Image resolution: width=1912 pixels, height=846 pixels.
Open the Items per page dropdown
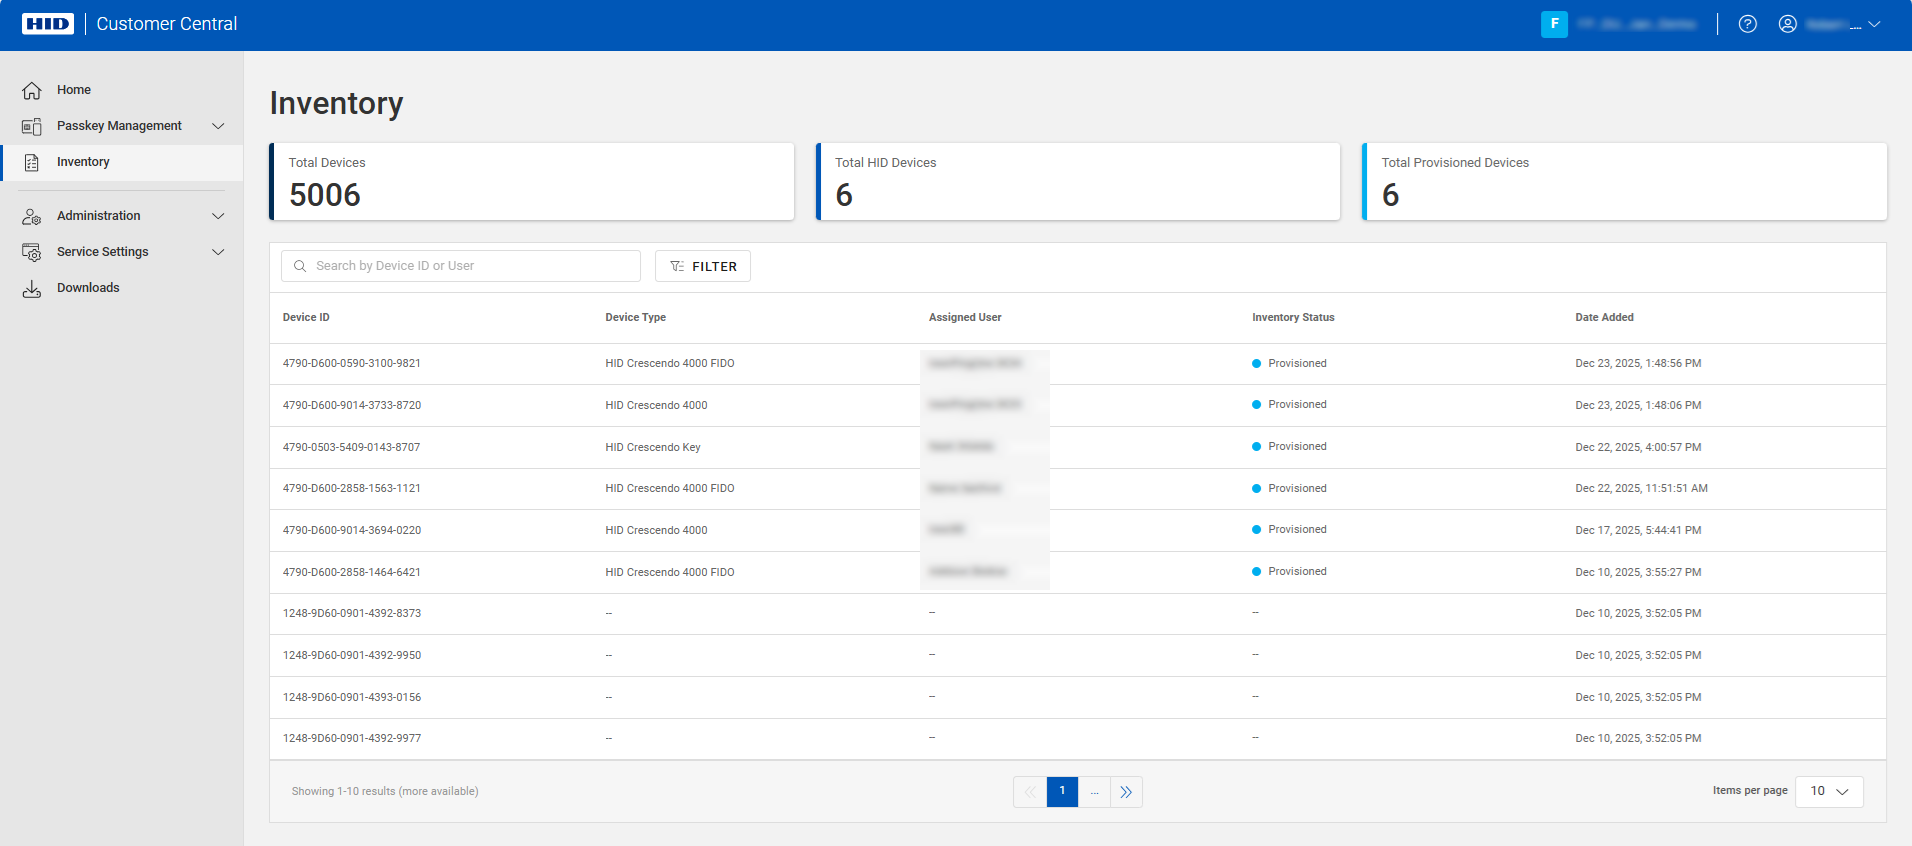[x=1828, y=791]
